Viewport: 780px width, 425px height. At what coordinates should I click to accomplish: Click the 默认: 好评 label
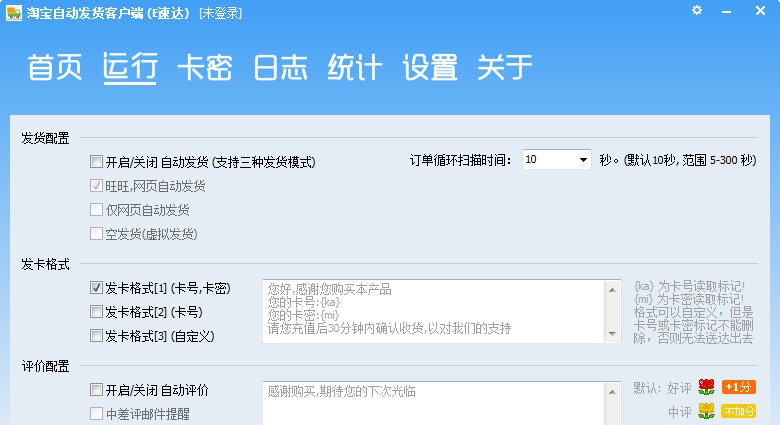pyautogui.click(x=663, y=388)
